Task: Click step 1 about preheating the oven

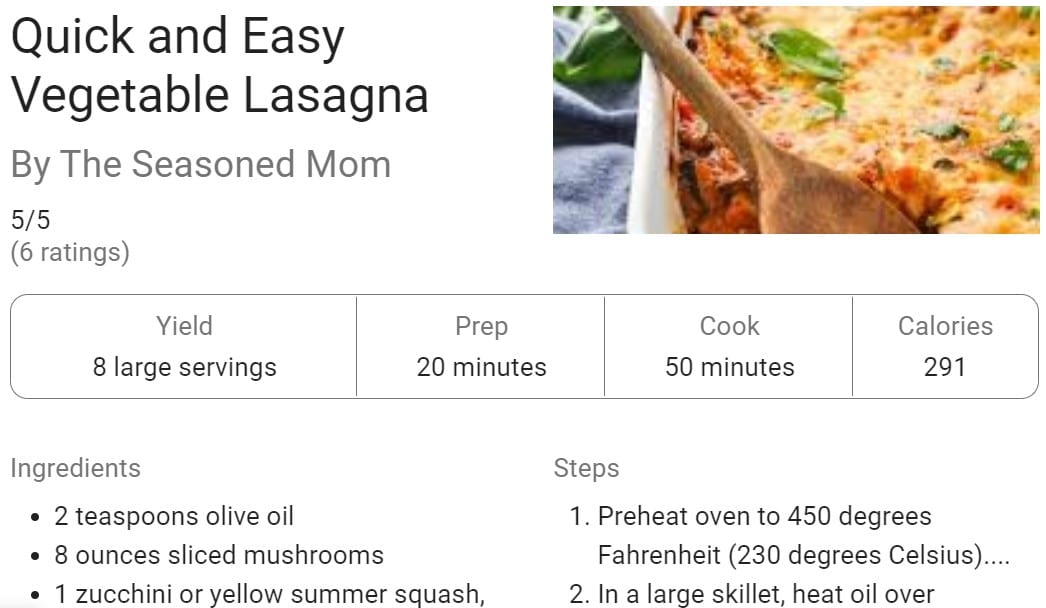Action: [764, 535]
